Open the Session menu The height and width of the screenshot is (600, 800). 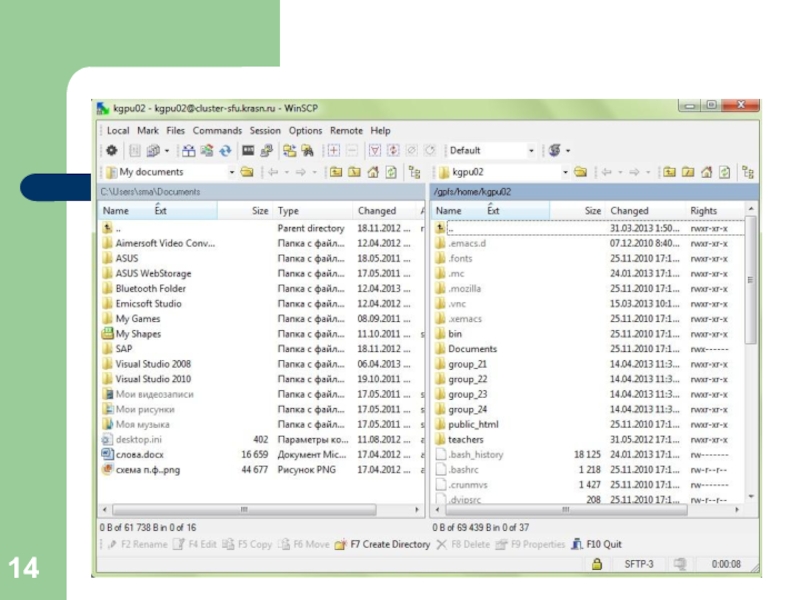click(x=265, y=131)
